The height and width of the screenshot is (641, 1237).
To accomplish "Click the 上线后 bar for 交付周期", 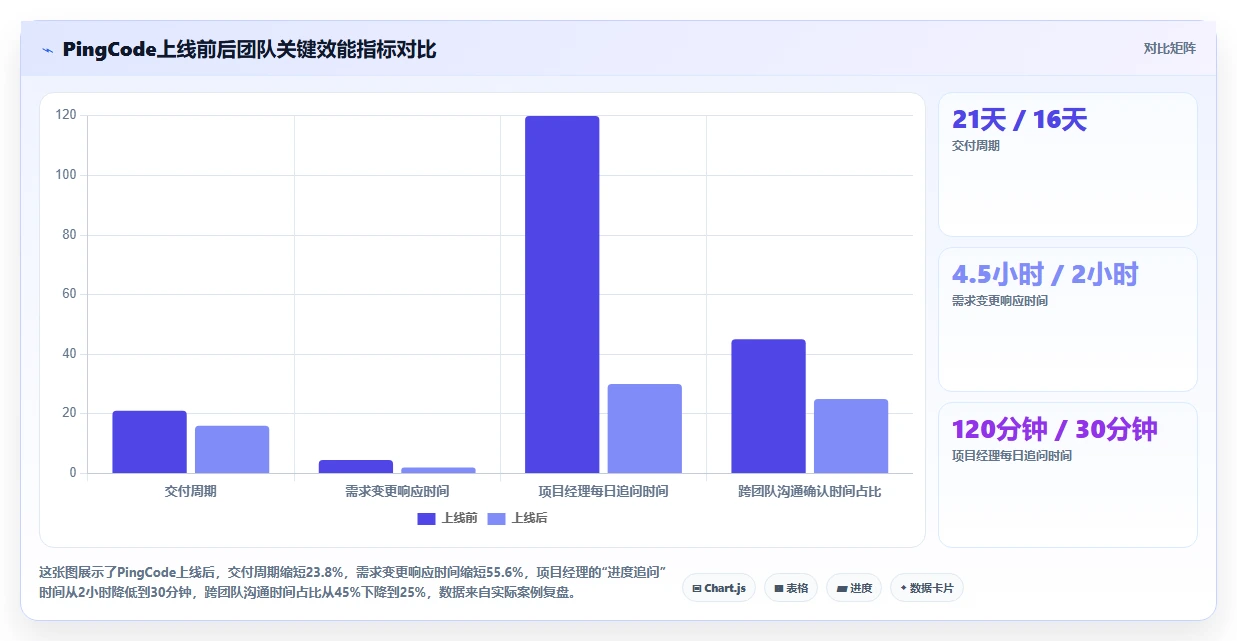I will pyautogui.click(x=232, y=450).
